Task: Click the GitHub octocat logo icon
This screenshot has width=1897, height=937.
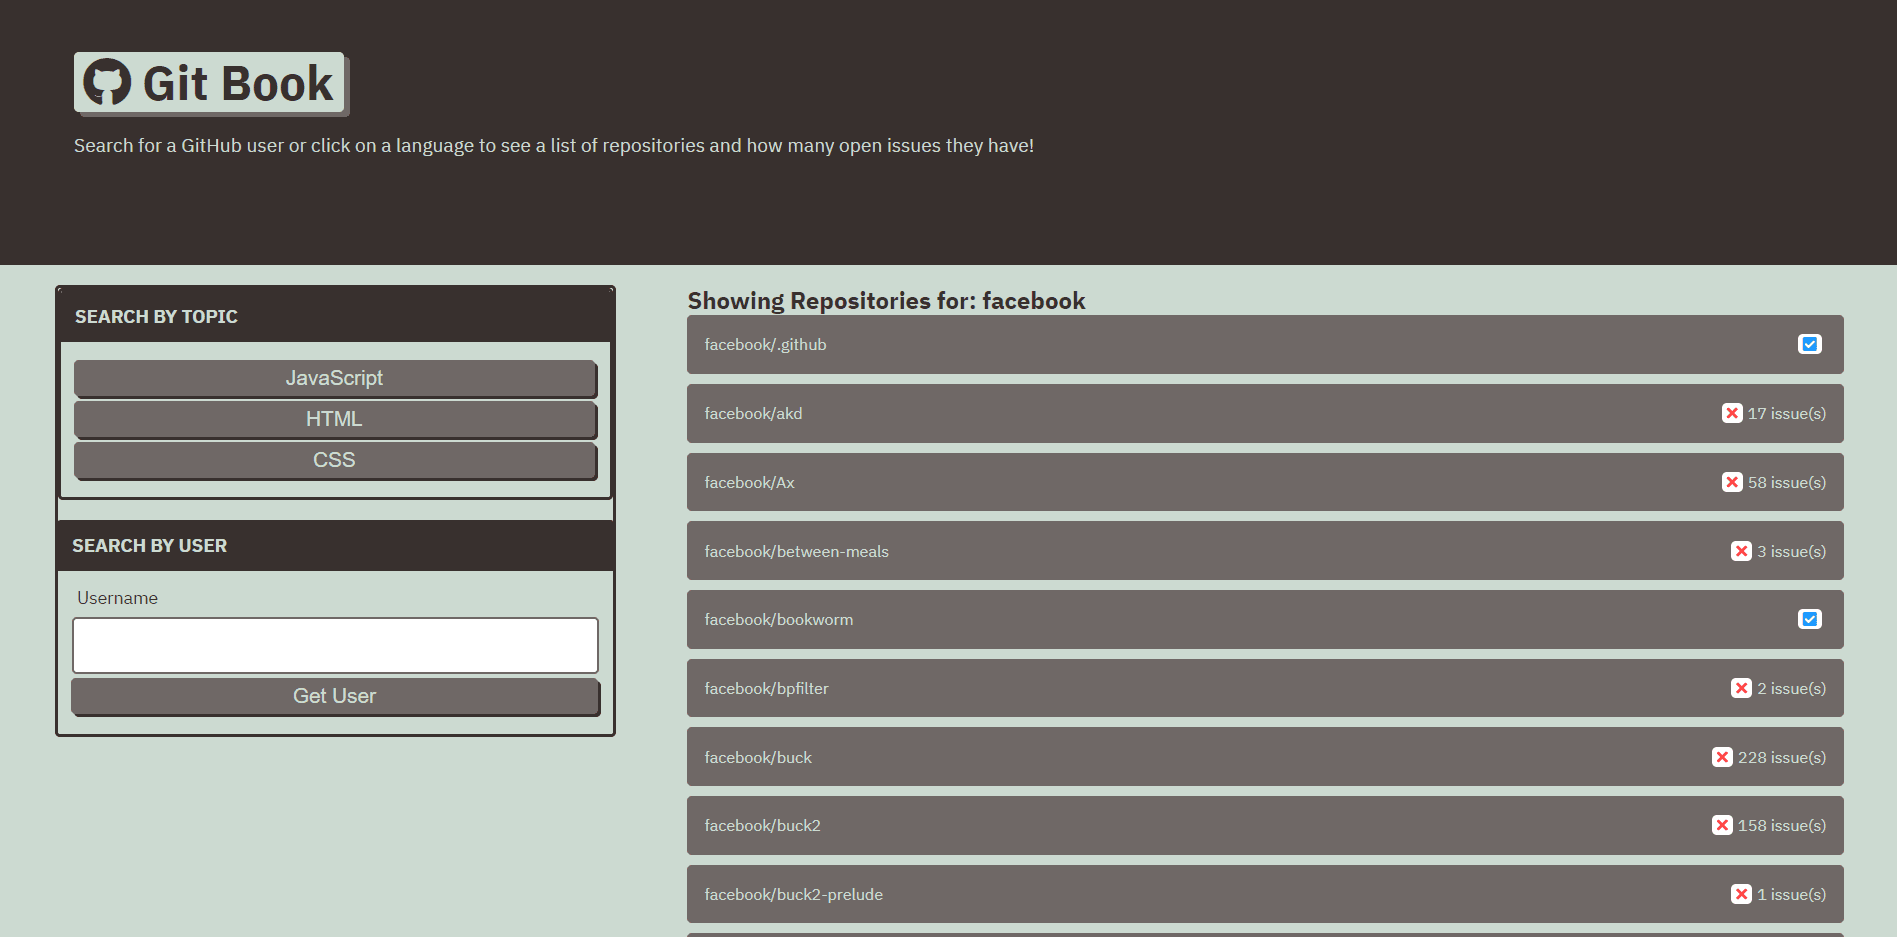Action: point(107,82)
